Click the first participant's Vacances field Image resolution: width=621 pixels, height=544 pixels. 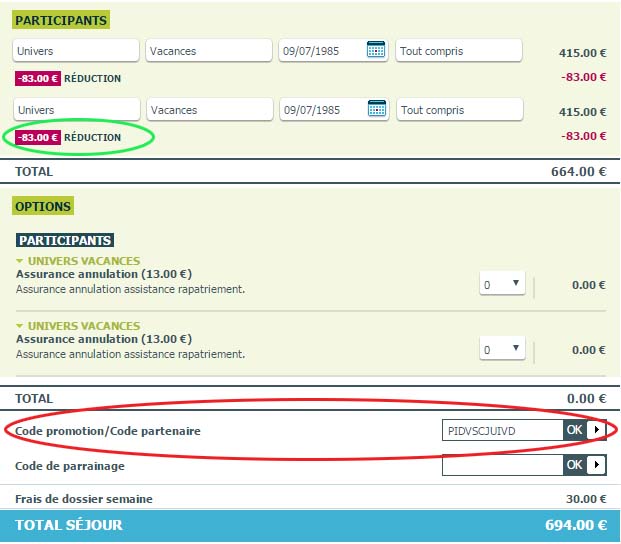pos(209,51)
